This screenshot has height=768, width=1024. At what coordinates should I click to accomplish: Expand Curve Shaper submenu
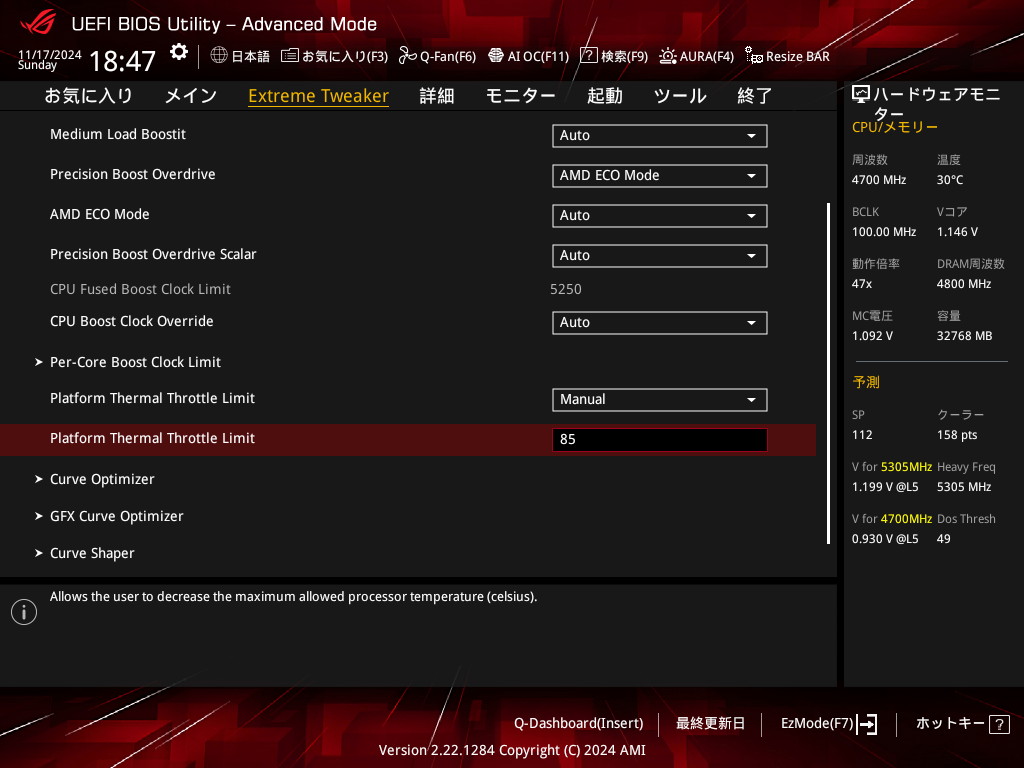point(92,553)
